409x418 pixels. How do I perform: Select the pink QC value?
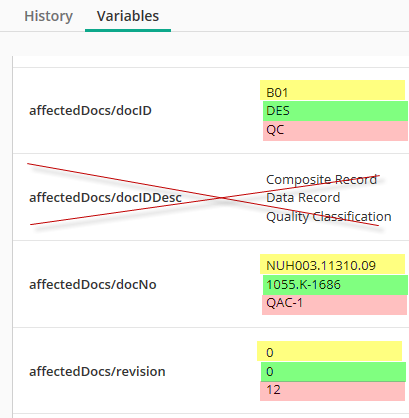[335, 131]
